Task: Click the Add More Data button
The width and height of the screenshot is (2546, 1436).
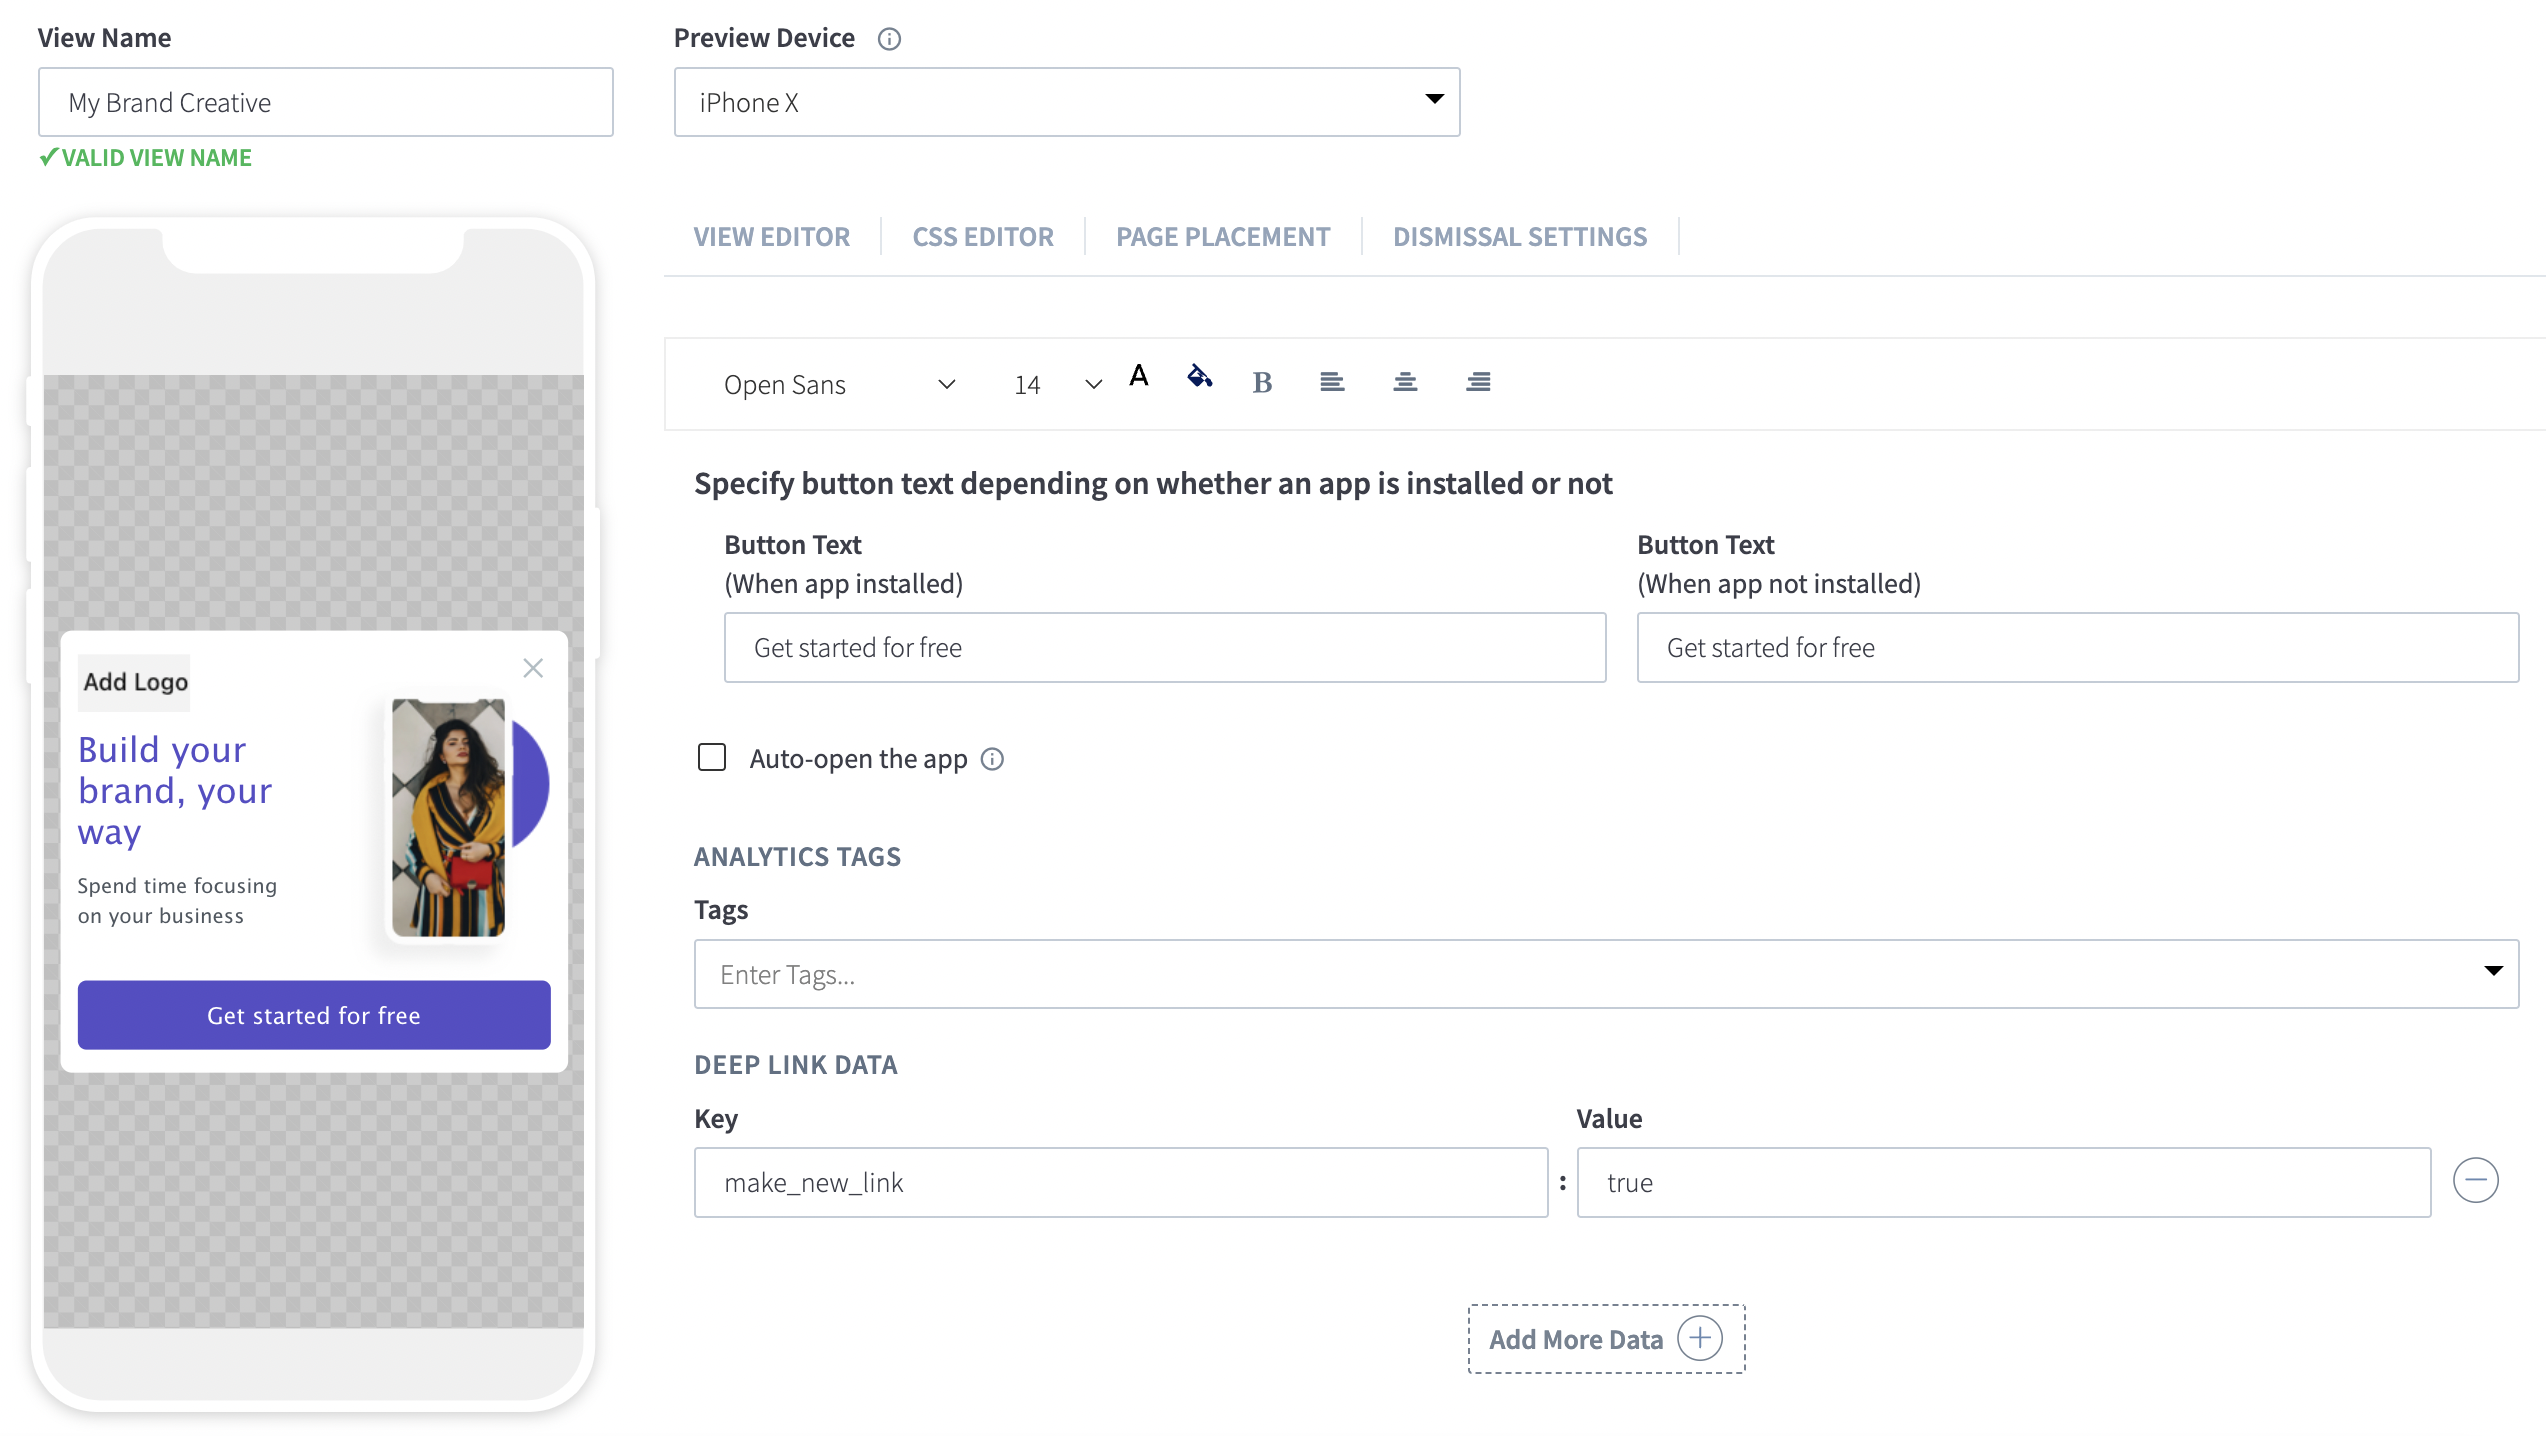Action: point(1606,1339)
